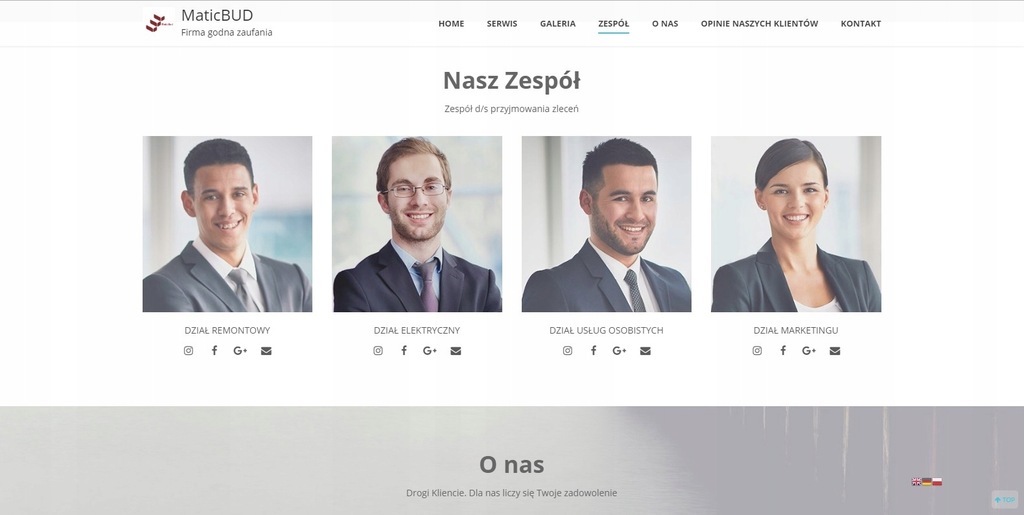
Task: Open Opinie Naszych Klientów menu item
Action: point(760,23)
